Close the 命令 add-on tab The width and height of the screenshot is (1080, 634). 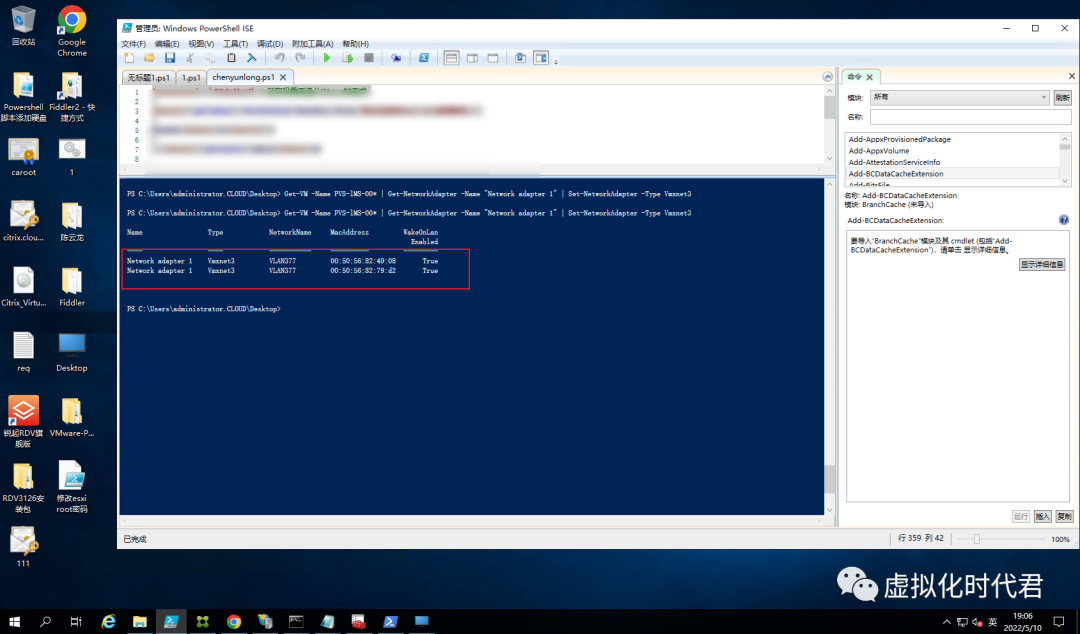(x=869, y=77)
